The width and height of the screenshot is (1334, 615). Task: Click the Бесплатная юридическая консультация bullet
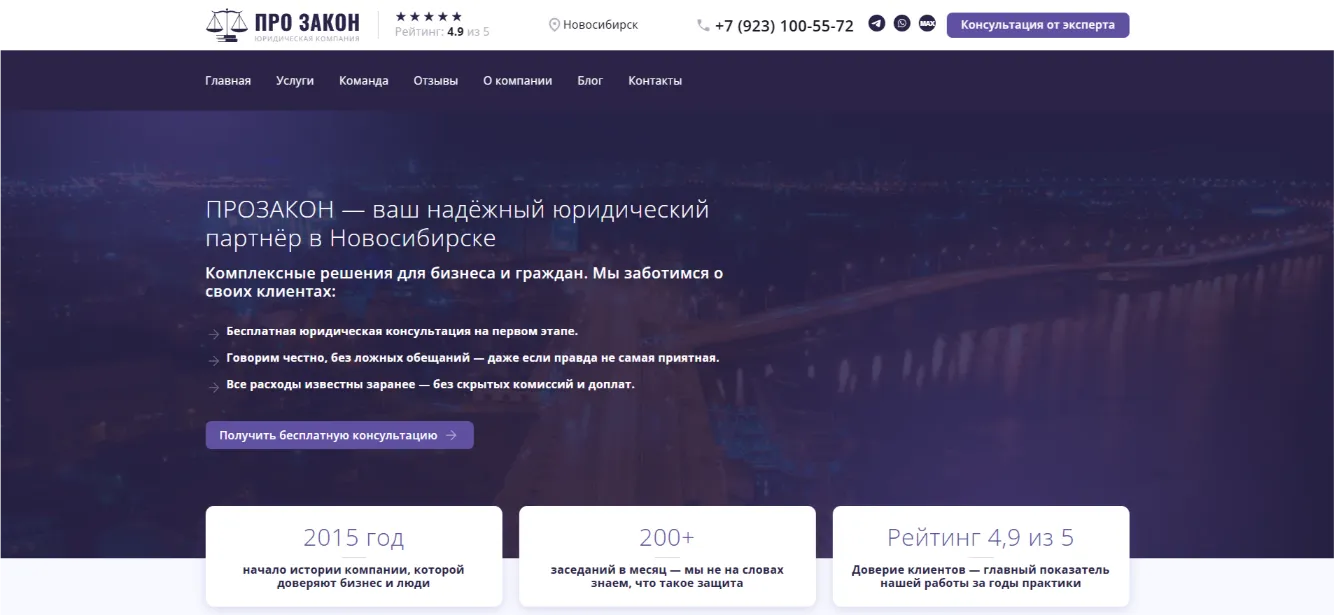402,331
